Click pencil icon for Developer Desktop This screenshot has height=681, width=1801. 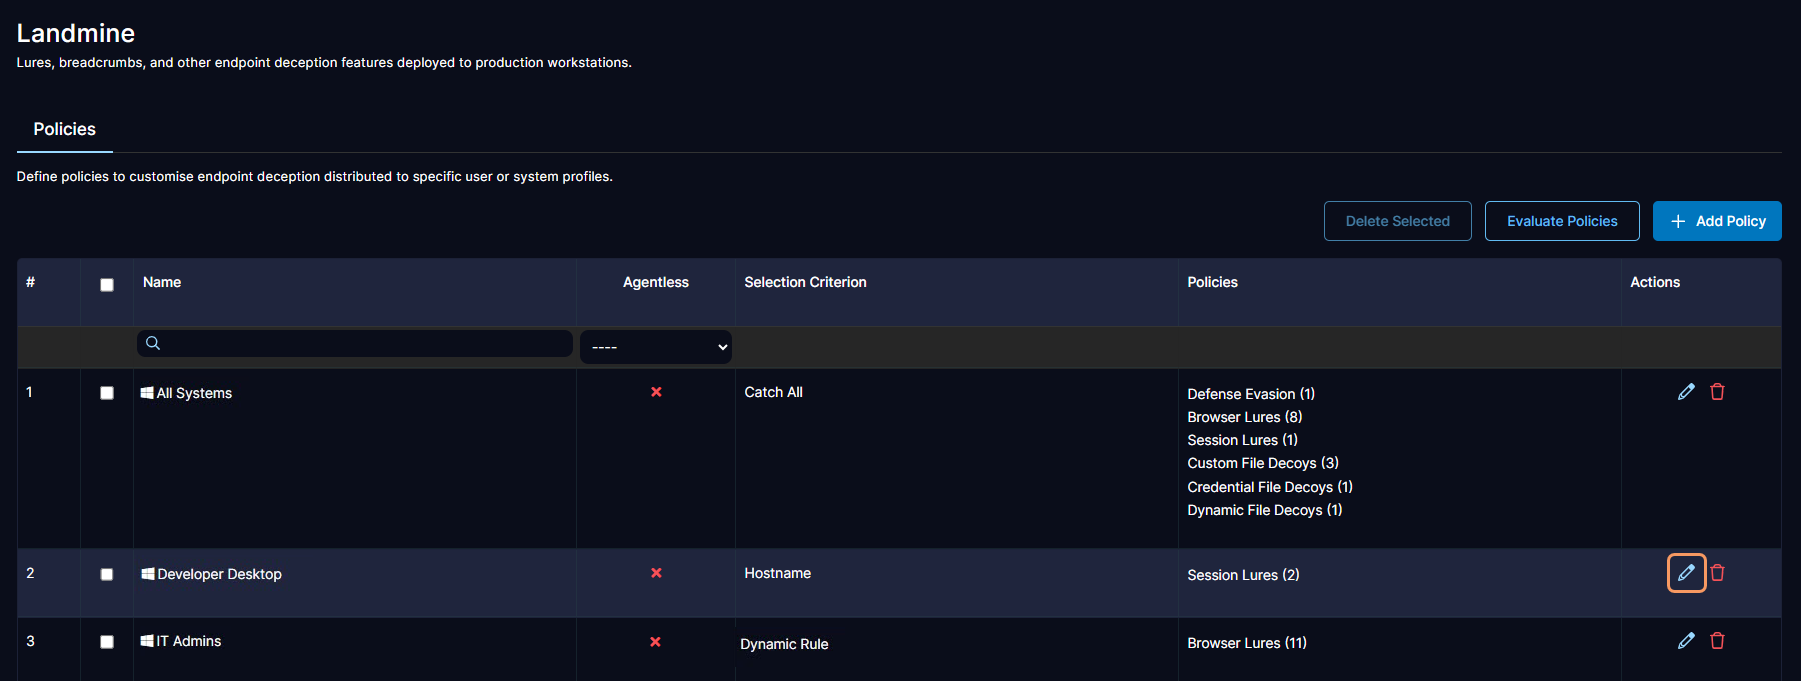1686,573
